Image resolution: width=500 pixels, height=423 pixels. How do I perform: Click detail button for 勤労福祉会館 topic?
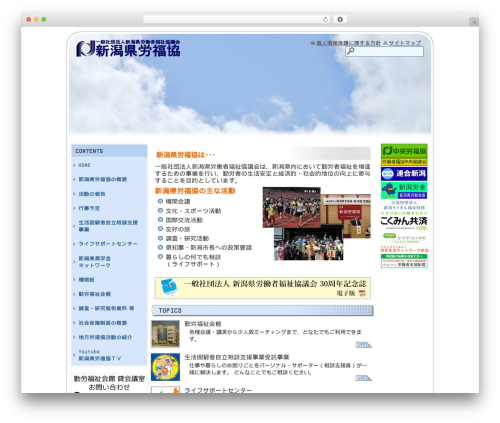[x=363, y=345]
